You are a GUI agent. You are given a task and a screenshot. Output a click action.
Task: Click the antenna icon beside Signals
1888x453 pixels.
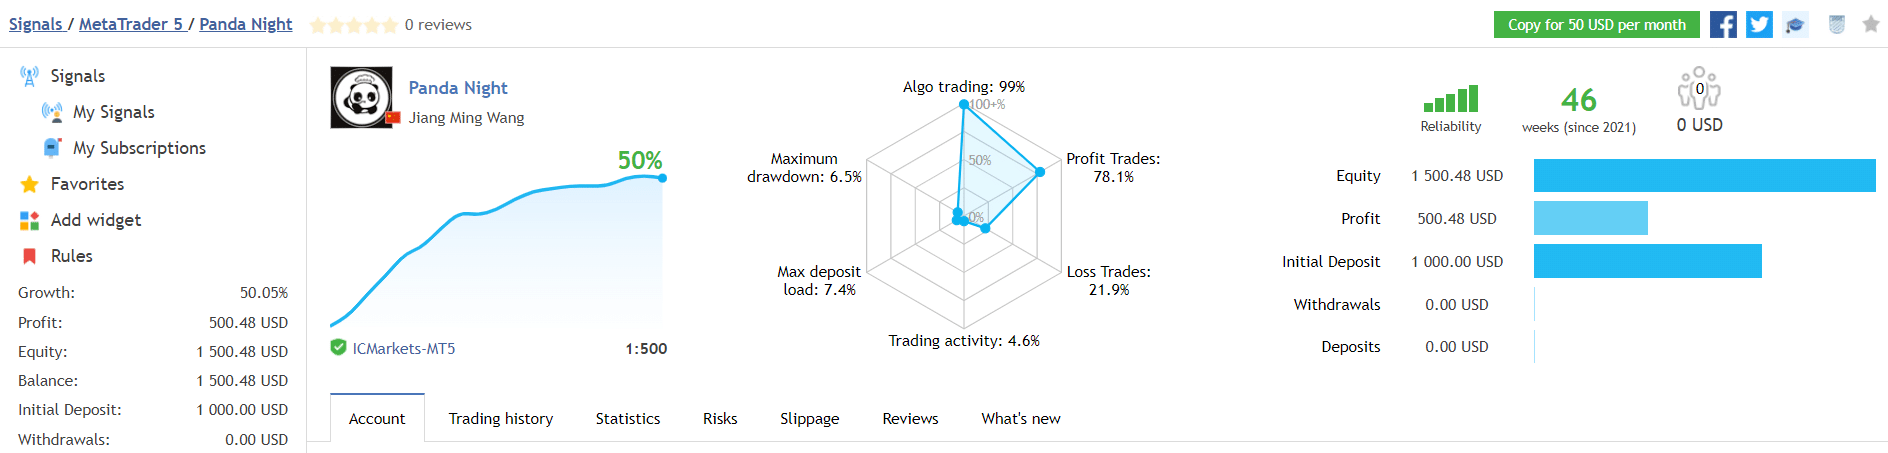pyautogui.click(x=29, y=76)
